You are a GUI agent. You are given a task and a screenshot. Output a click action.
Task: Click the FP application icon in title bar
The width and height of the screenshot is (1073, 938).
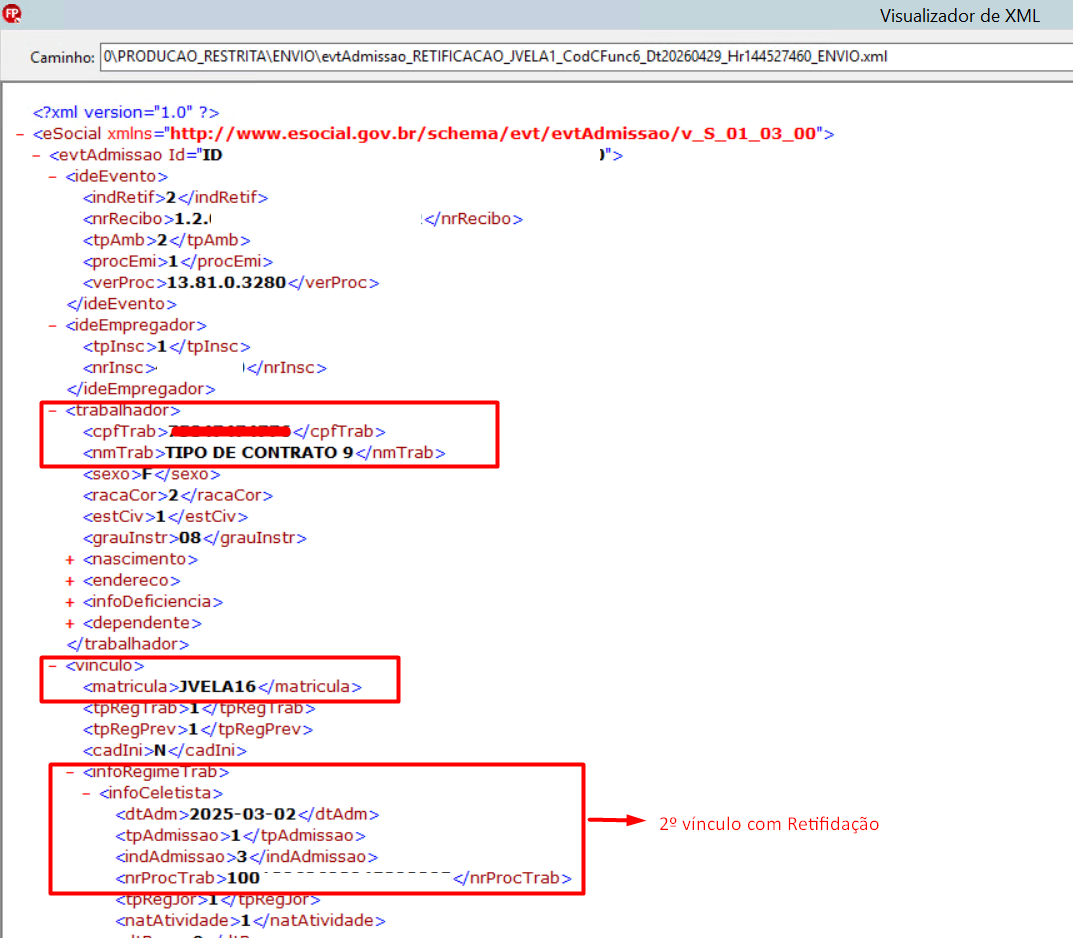(x=12, y=14)
